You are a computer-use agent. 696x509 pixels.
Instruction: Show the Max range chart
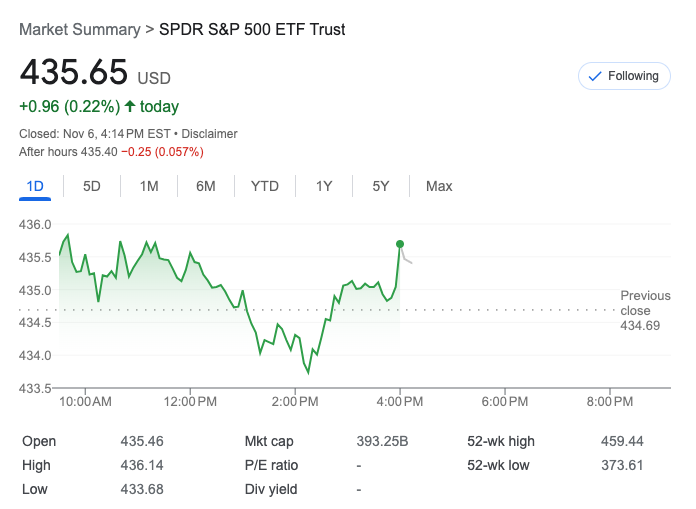coord(439,186)
